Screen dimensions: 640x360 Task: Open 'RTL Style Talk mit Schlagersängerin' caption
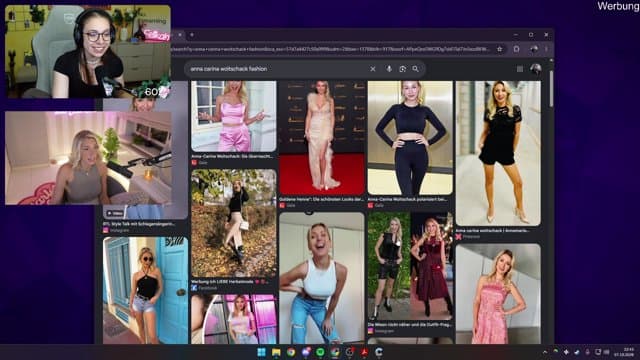point(139,224)
